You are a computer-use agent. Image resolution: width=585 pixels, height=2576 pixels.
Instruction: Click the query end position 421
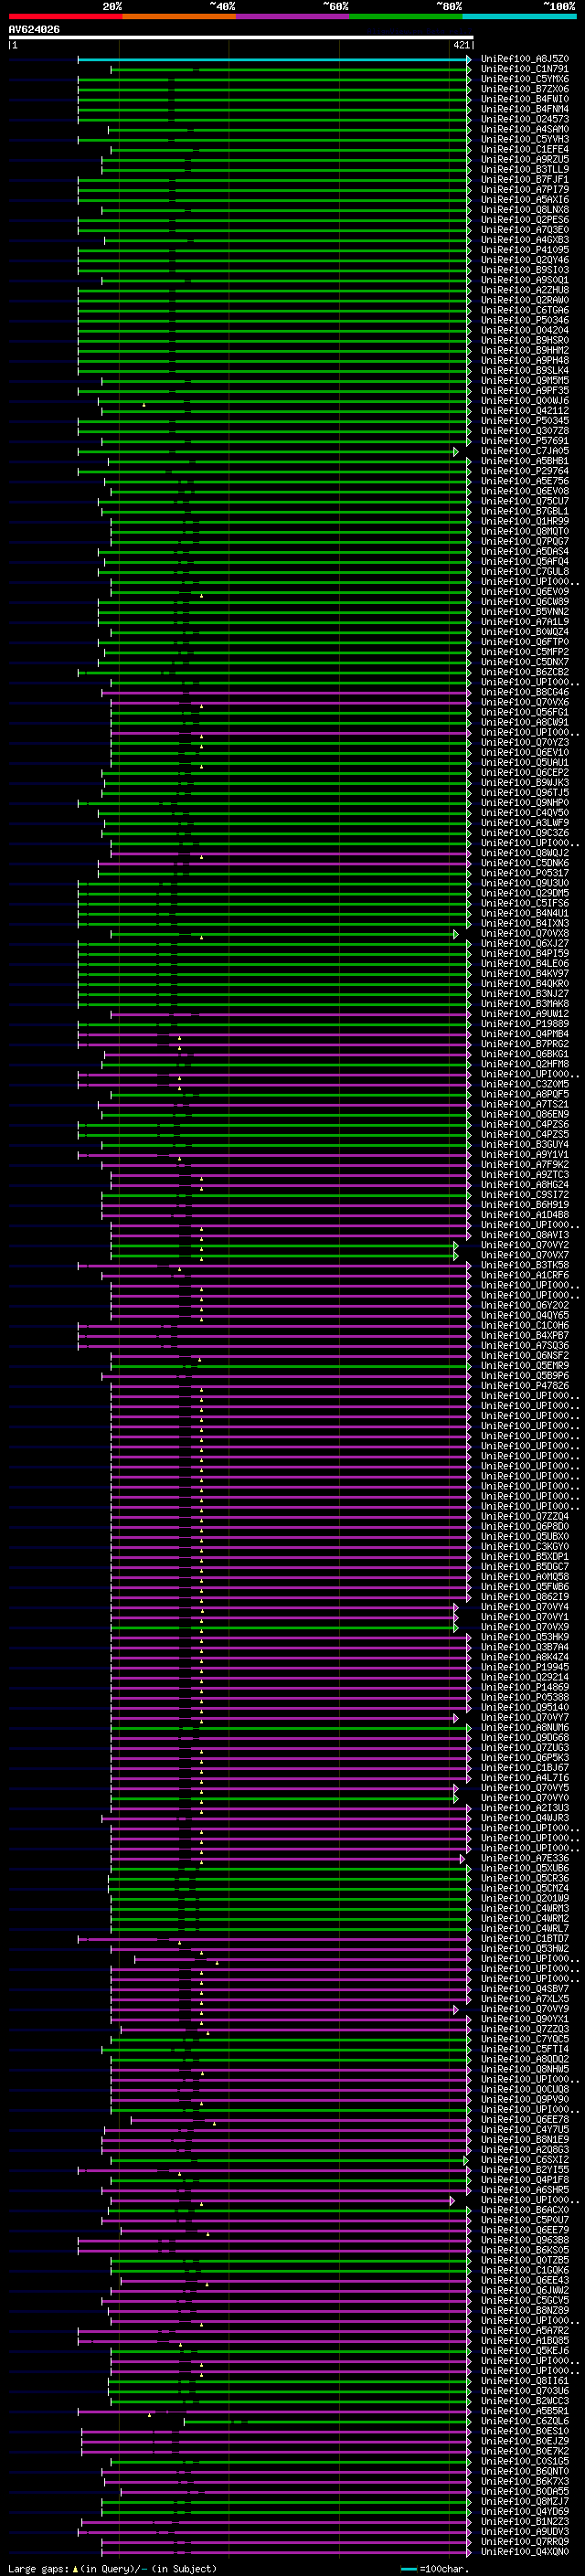point(462,45)
